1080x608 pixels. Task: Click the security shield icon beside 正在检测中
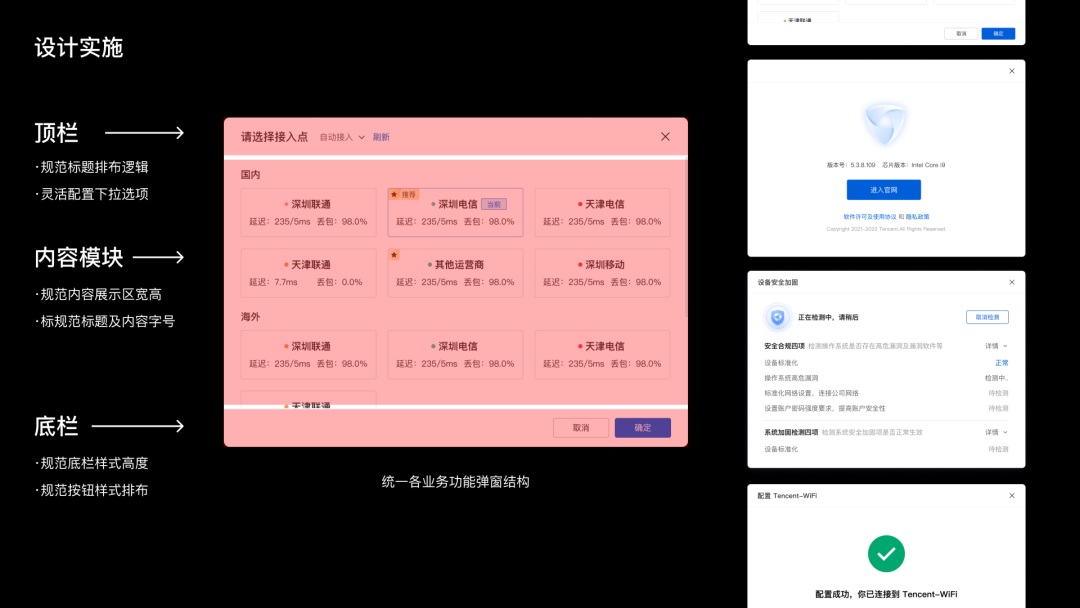tap(777, 318)
